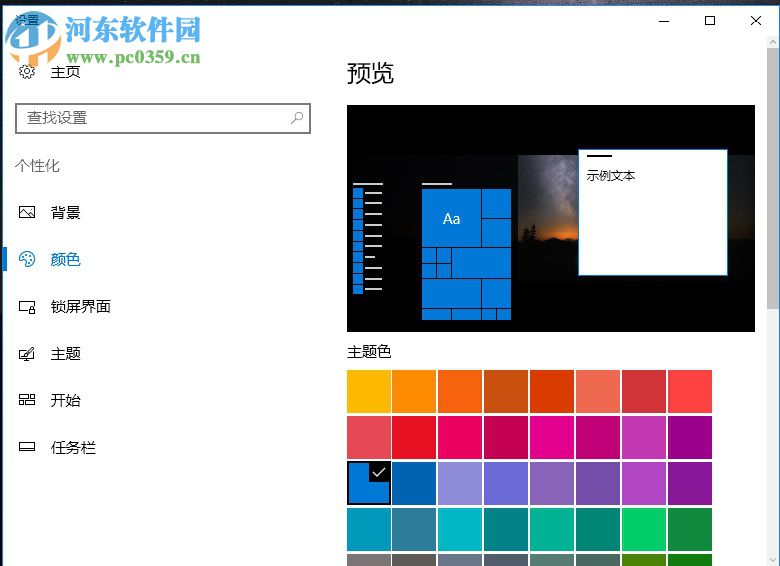780x566 pixels.
Task: Click the Home gear icon
Action: [27, 72]
